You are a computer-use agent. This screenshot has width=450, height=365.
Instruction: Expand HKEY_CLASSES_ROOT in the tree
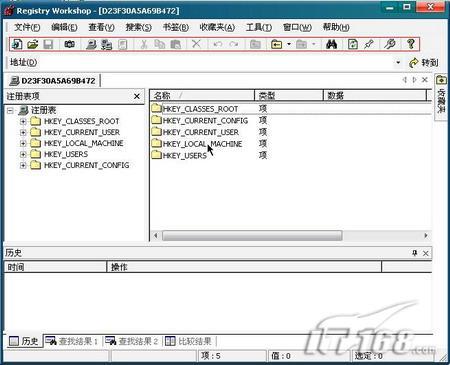tap(23, 121)
